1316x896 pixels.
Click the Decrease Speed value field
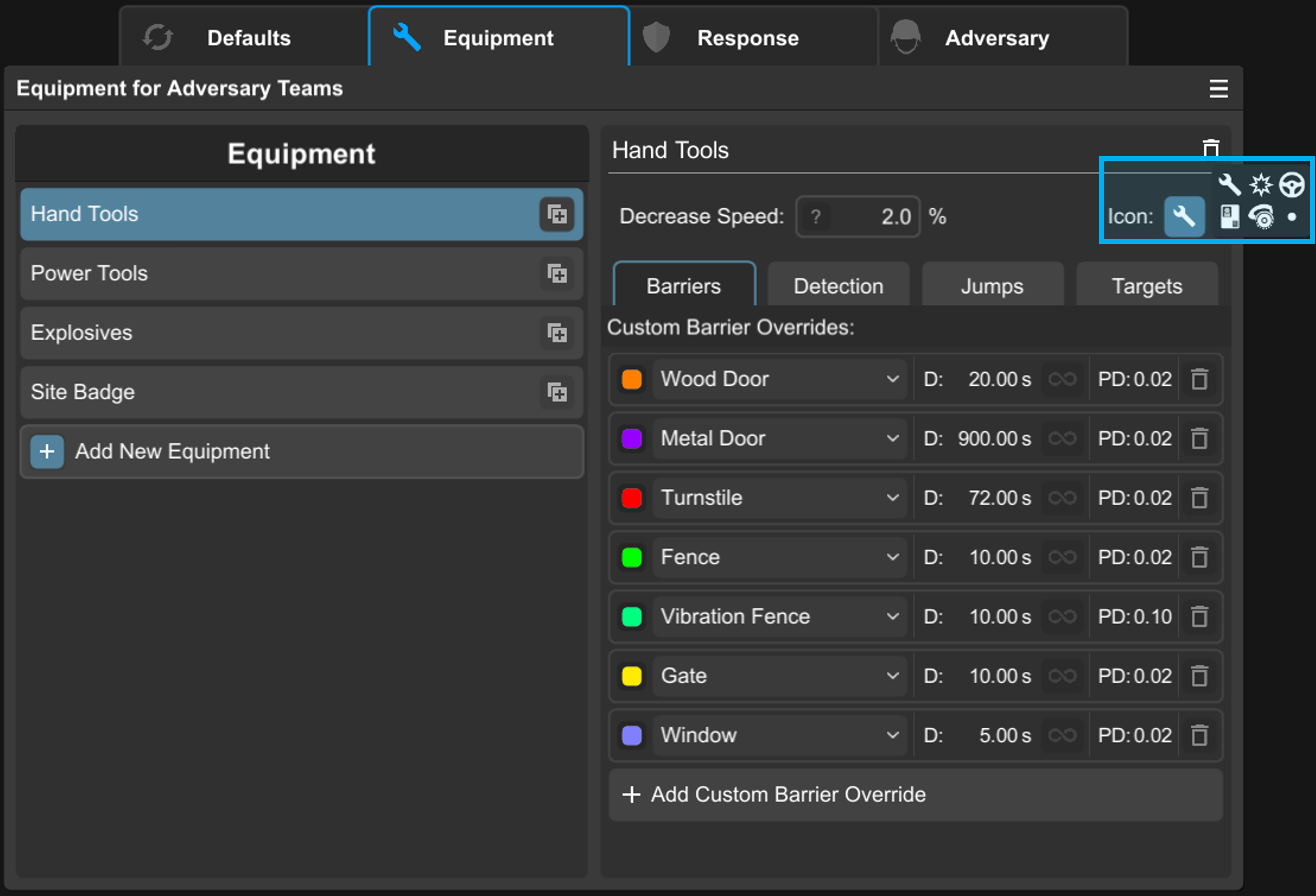click(859, 217)
